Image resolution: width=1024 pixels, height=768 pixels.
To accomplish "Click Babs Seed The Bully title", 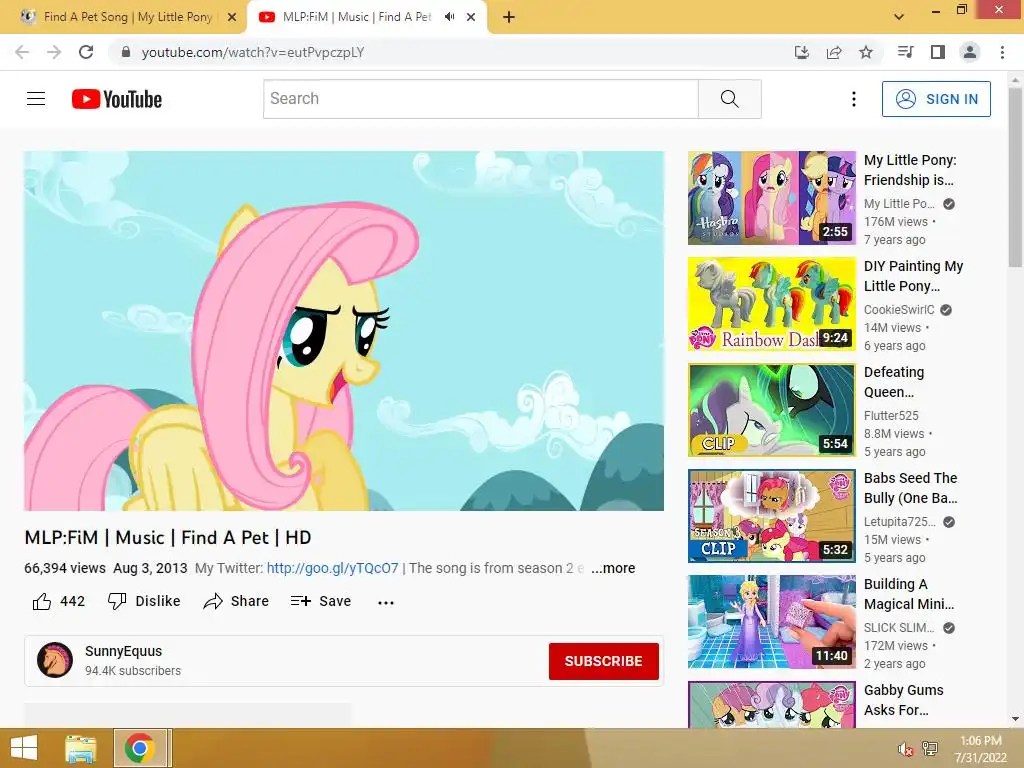I will [x=910, y=488].
